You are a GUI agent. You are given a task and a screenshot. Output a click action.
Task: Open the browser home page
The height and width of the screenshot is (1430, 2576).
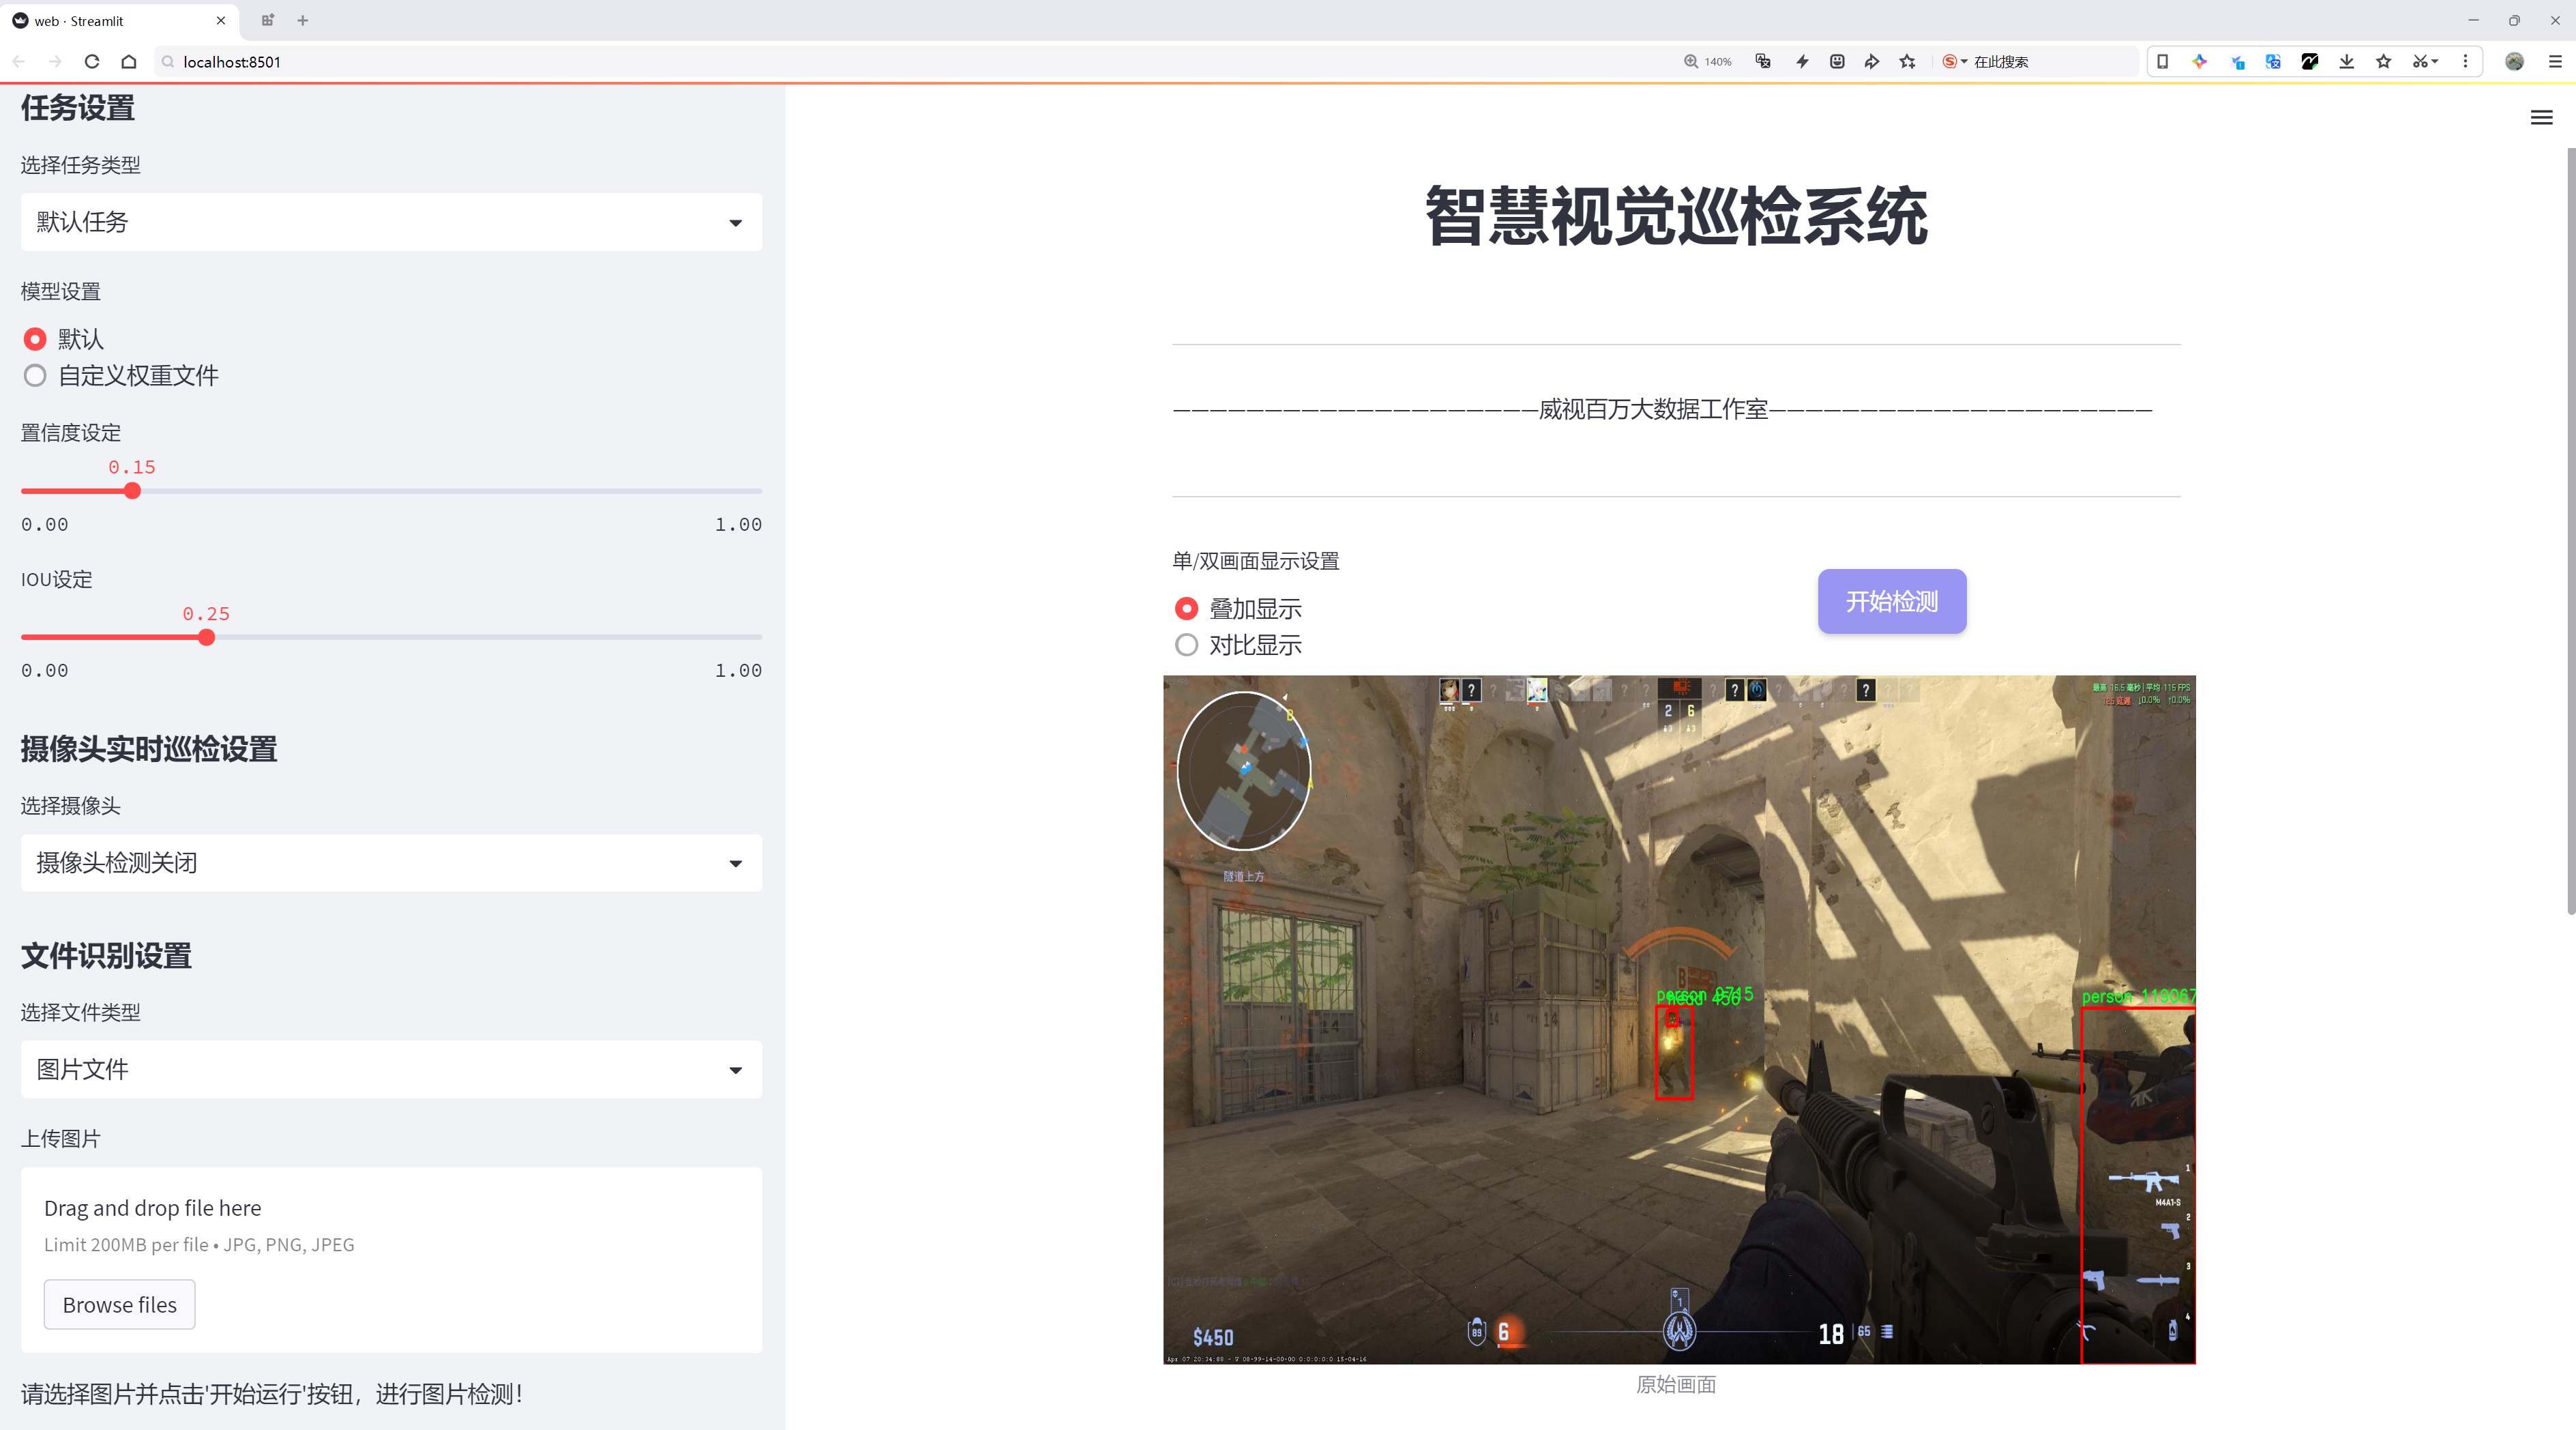pyautogui.click(x=129, y=61)
